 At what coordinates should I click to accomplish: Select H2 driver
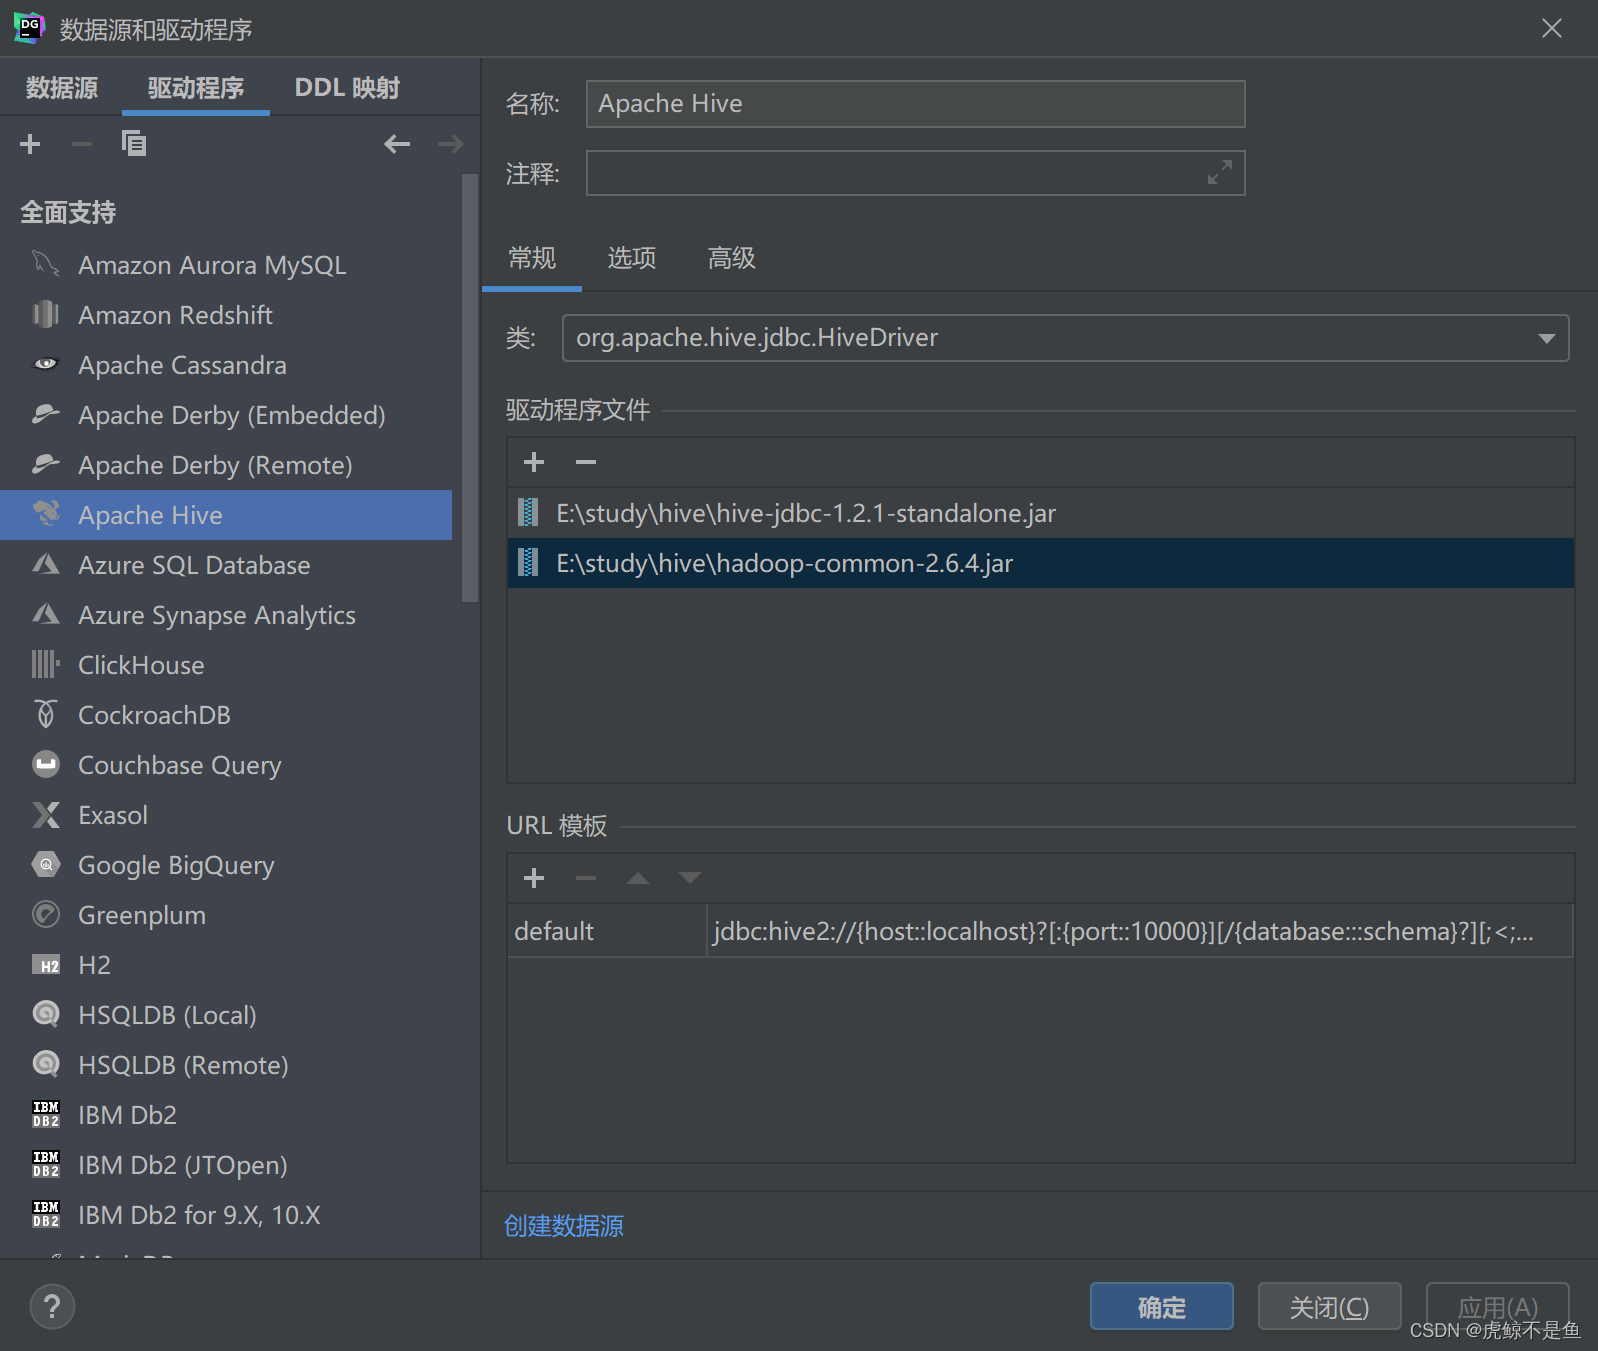[x=226, y=965]
